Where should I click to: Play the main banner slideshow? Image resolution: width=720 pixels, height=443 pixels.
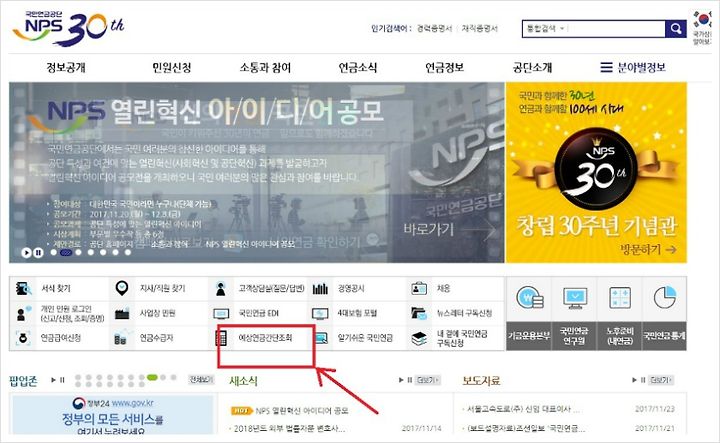click(x=26, y=252)
